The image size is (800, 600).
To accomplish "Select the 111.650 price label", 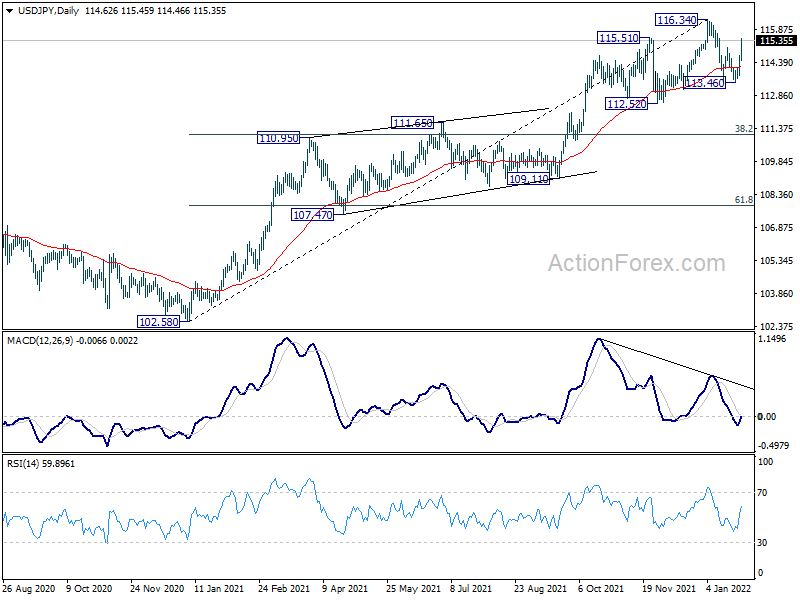I will 412,122.
